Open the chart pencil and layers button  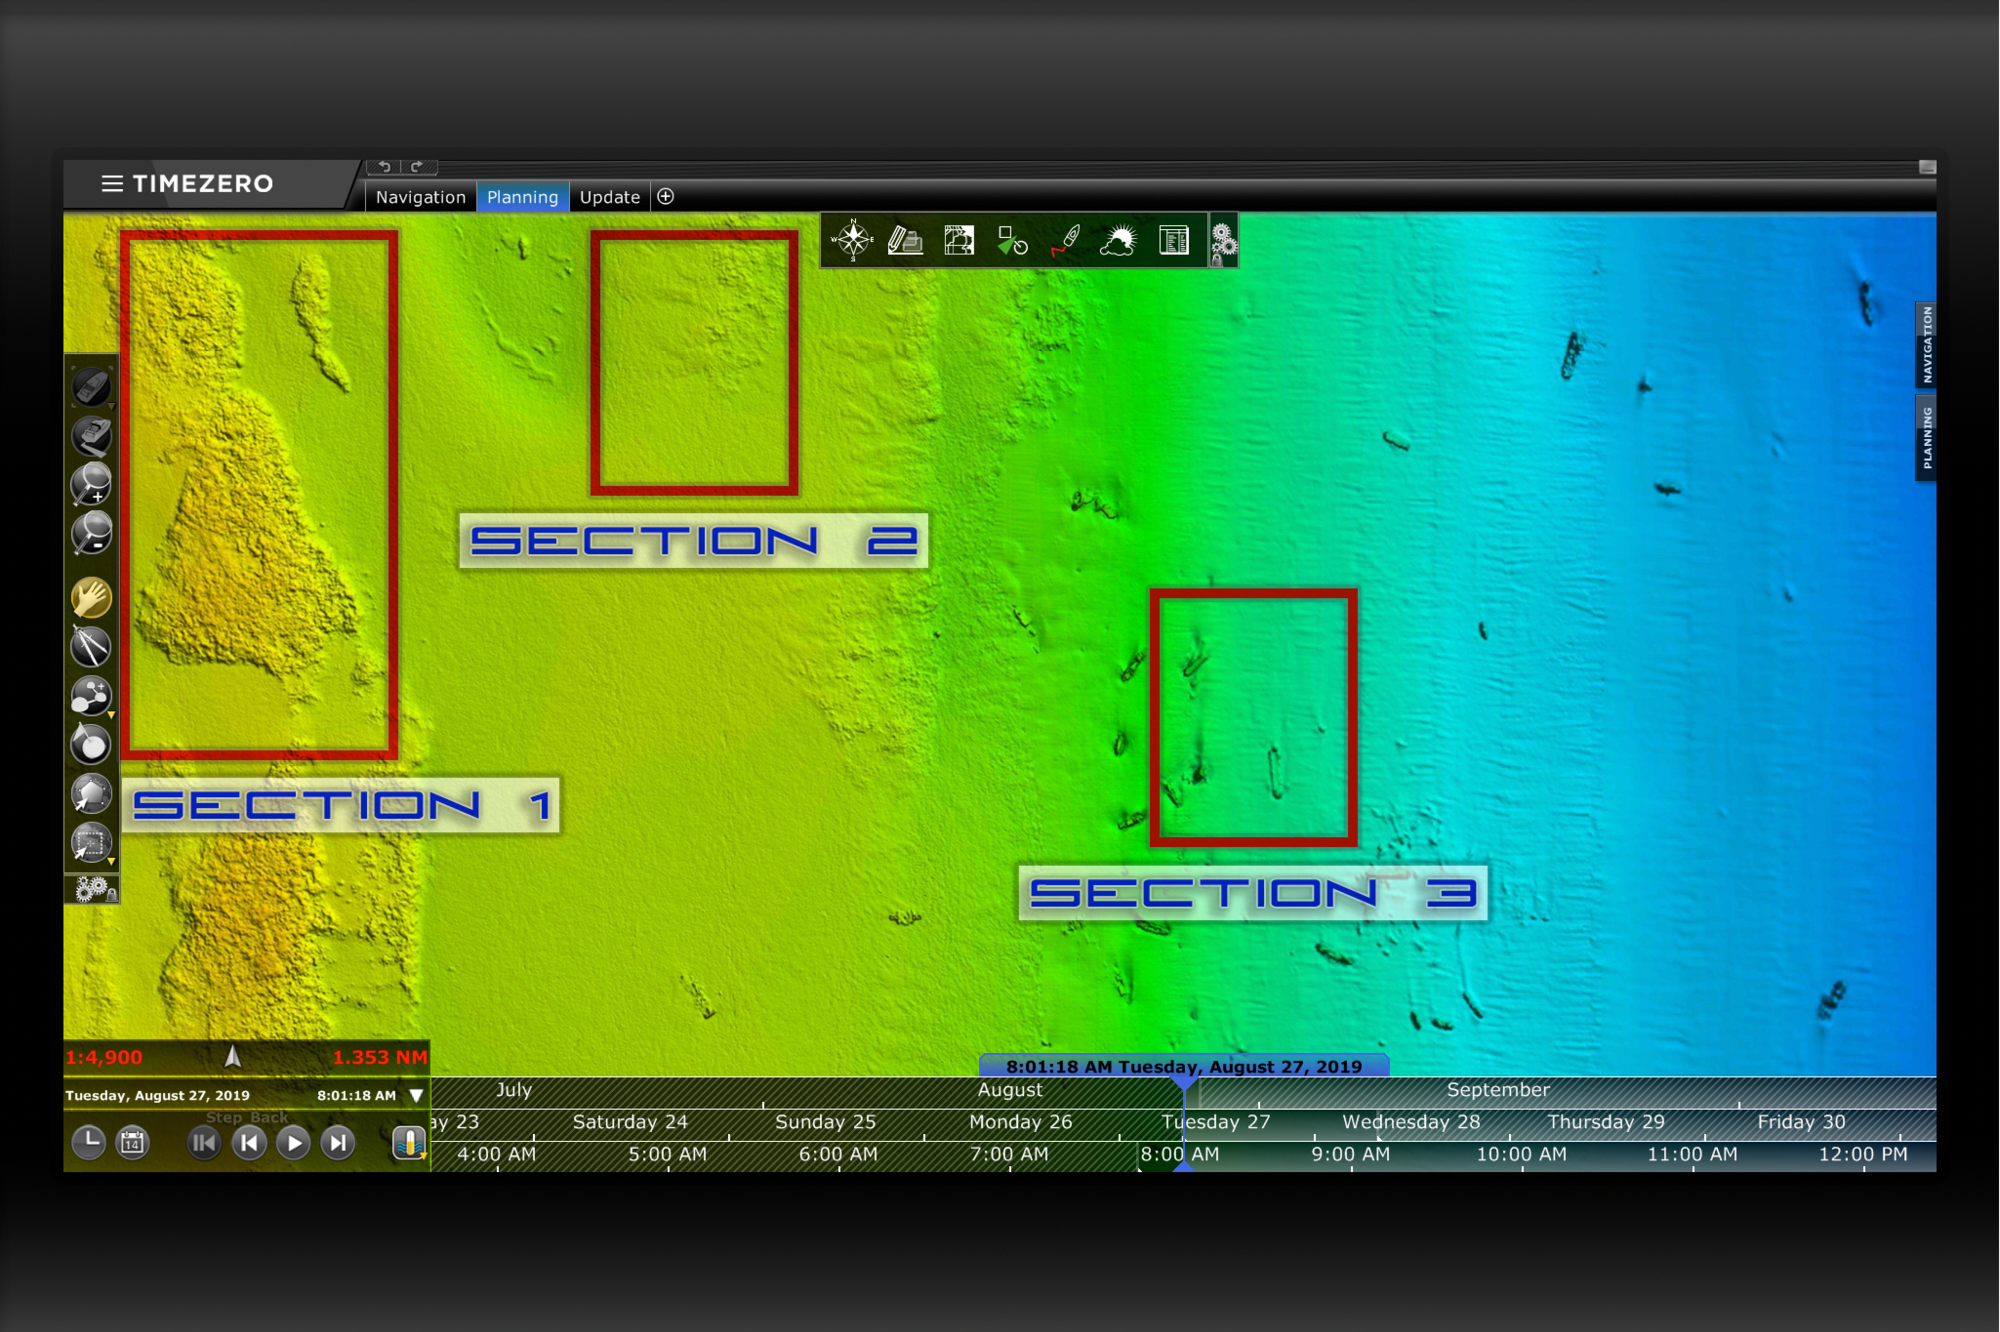[905, 240]
